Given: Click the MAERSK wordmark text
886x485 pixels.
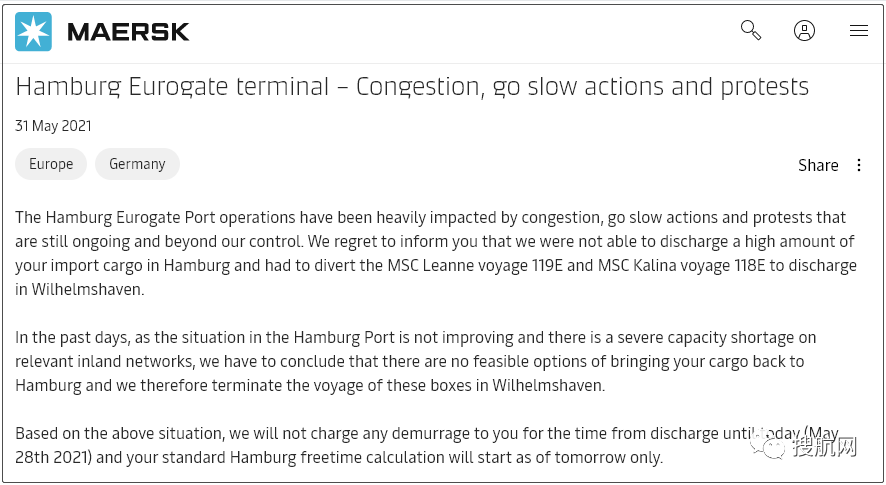Looking at the screenshot, I should click(x=128, y=32).
